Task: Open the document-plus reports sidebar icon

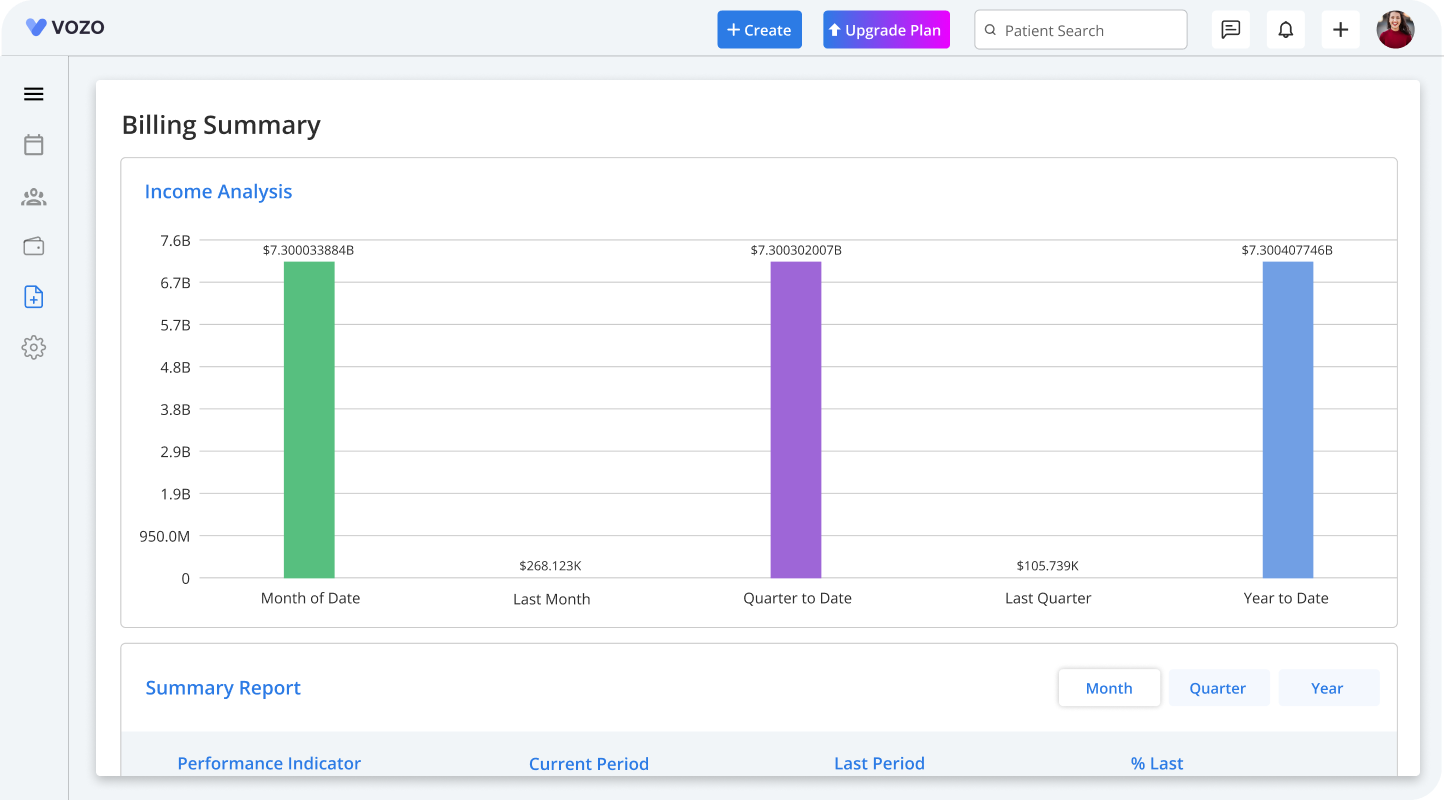Action: point(34,297)
